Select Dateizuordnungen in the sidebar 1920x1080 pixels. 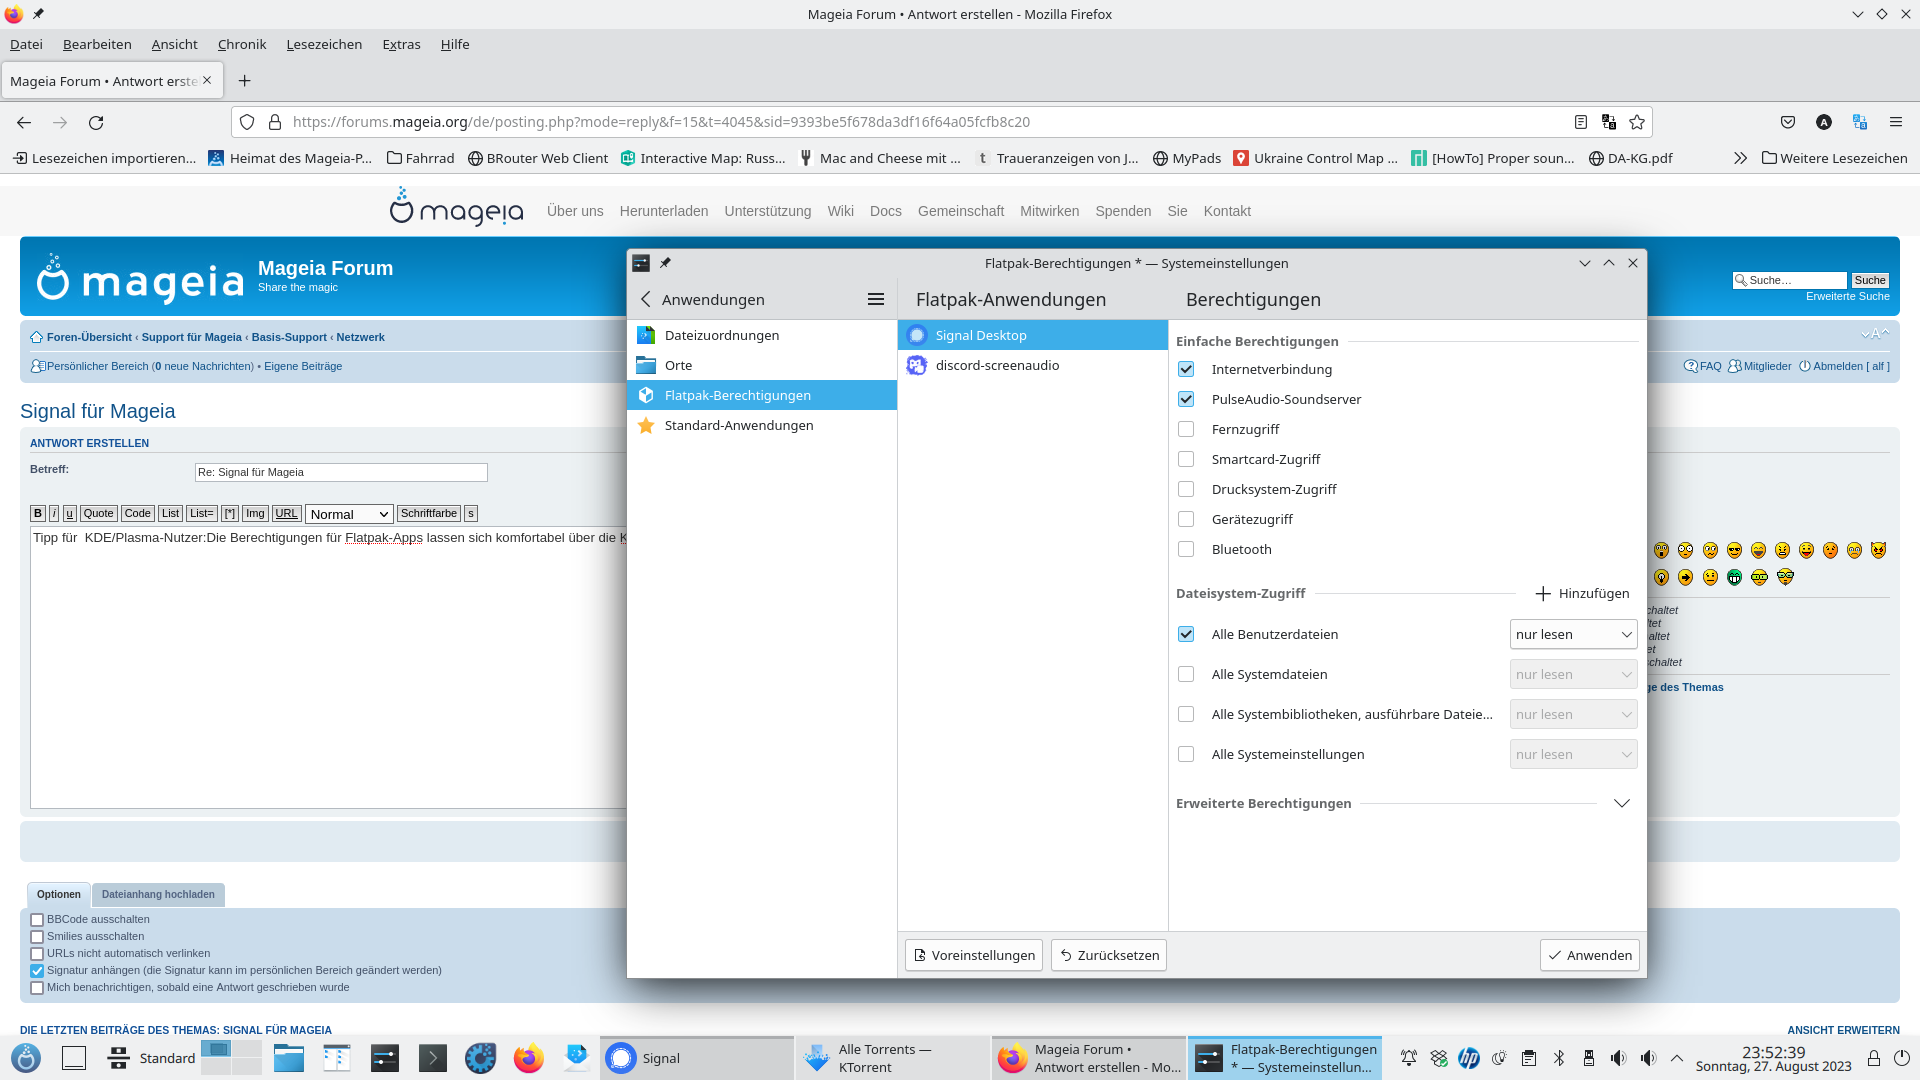[762, 335]
